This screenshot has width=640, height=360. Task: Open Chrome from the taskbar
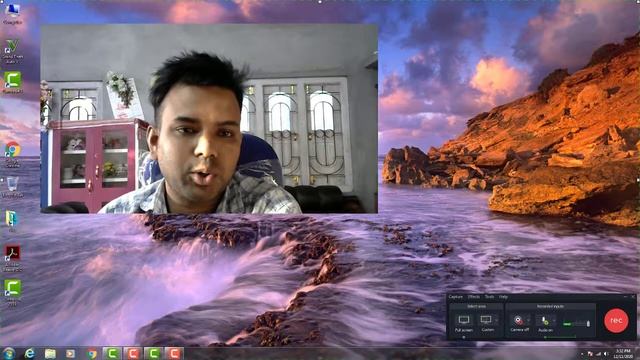91,353
